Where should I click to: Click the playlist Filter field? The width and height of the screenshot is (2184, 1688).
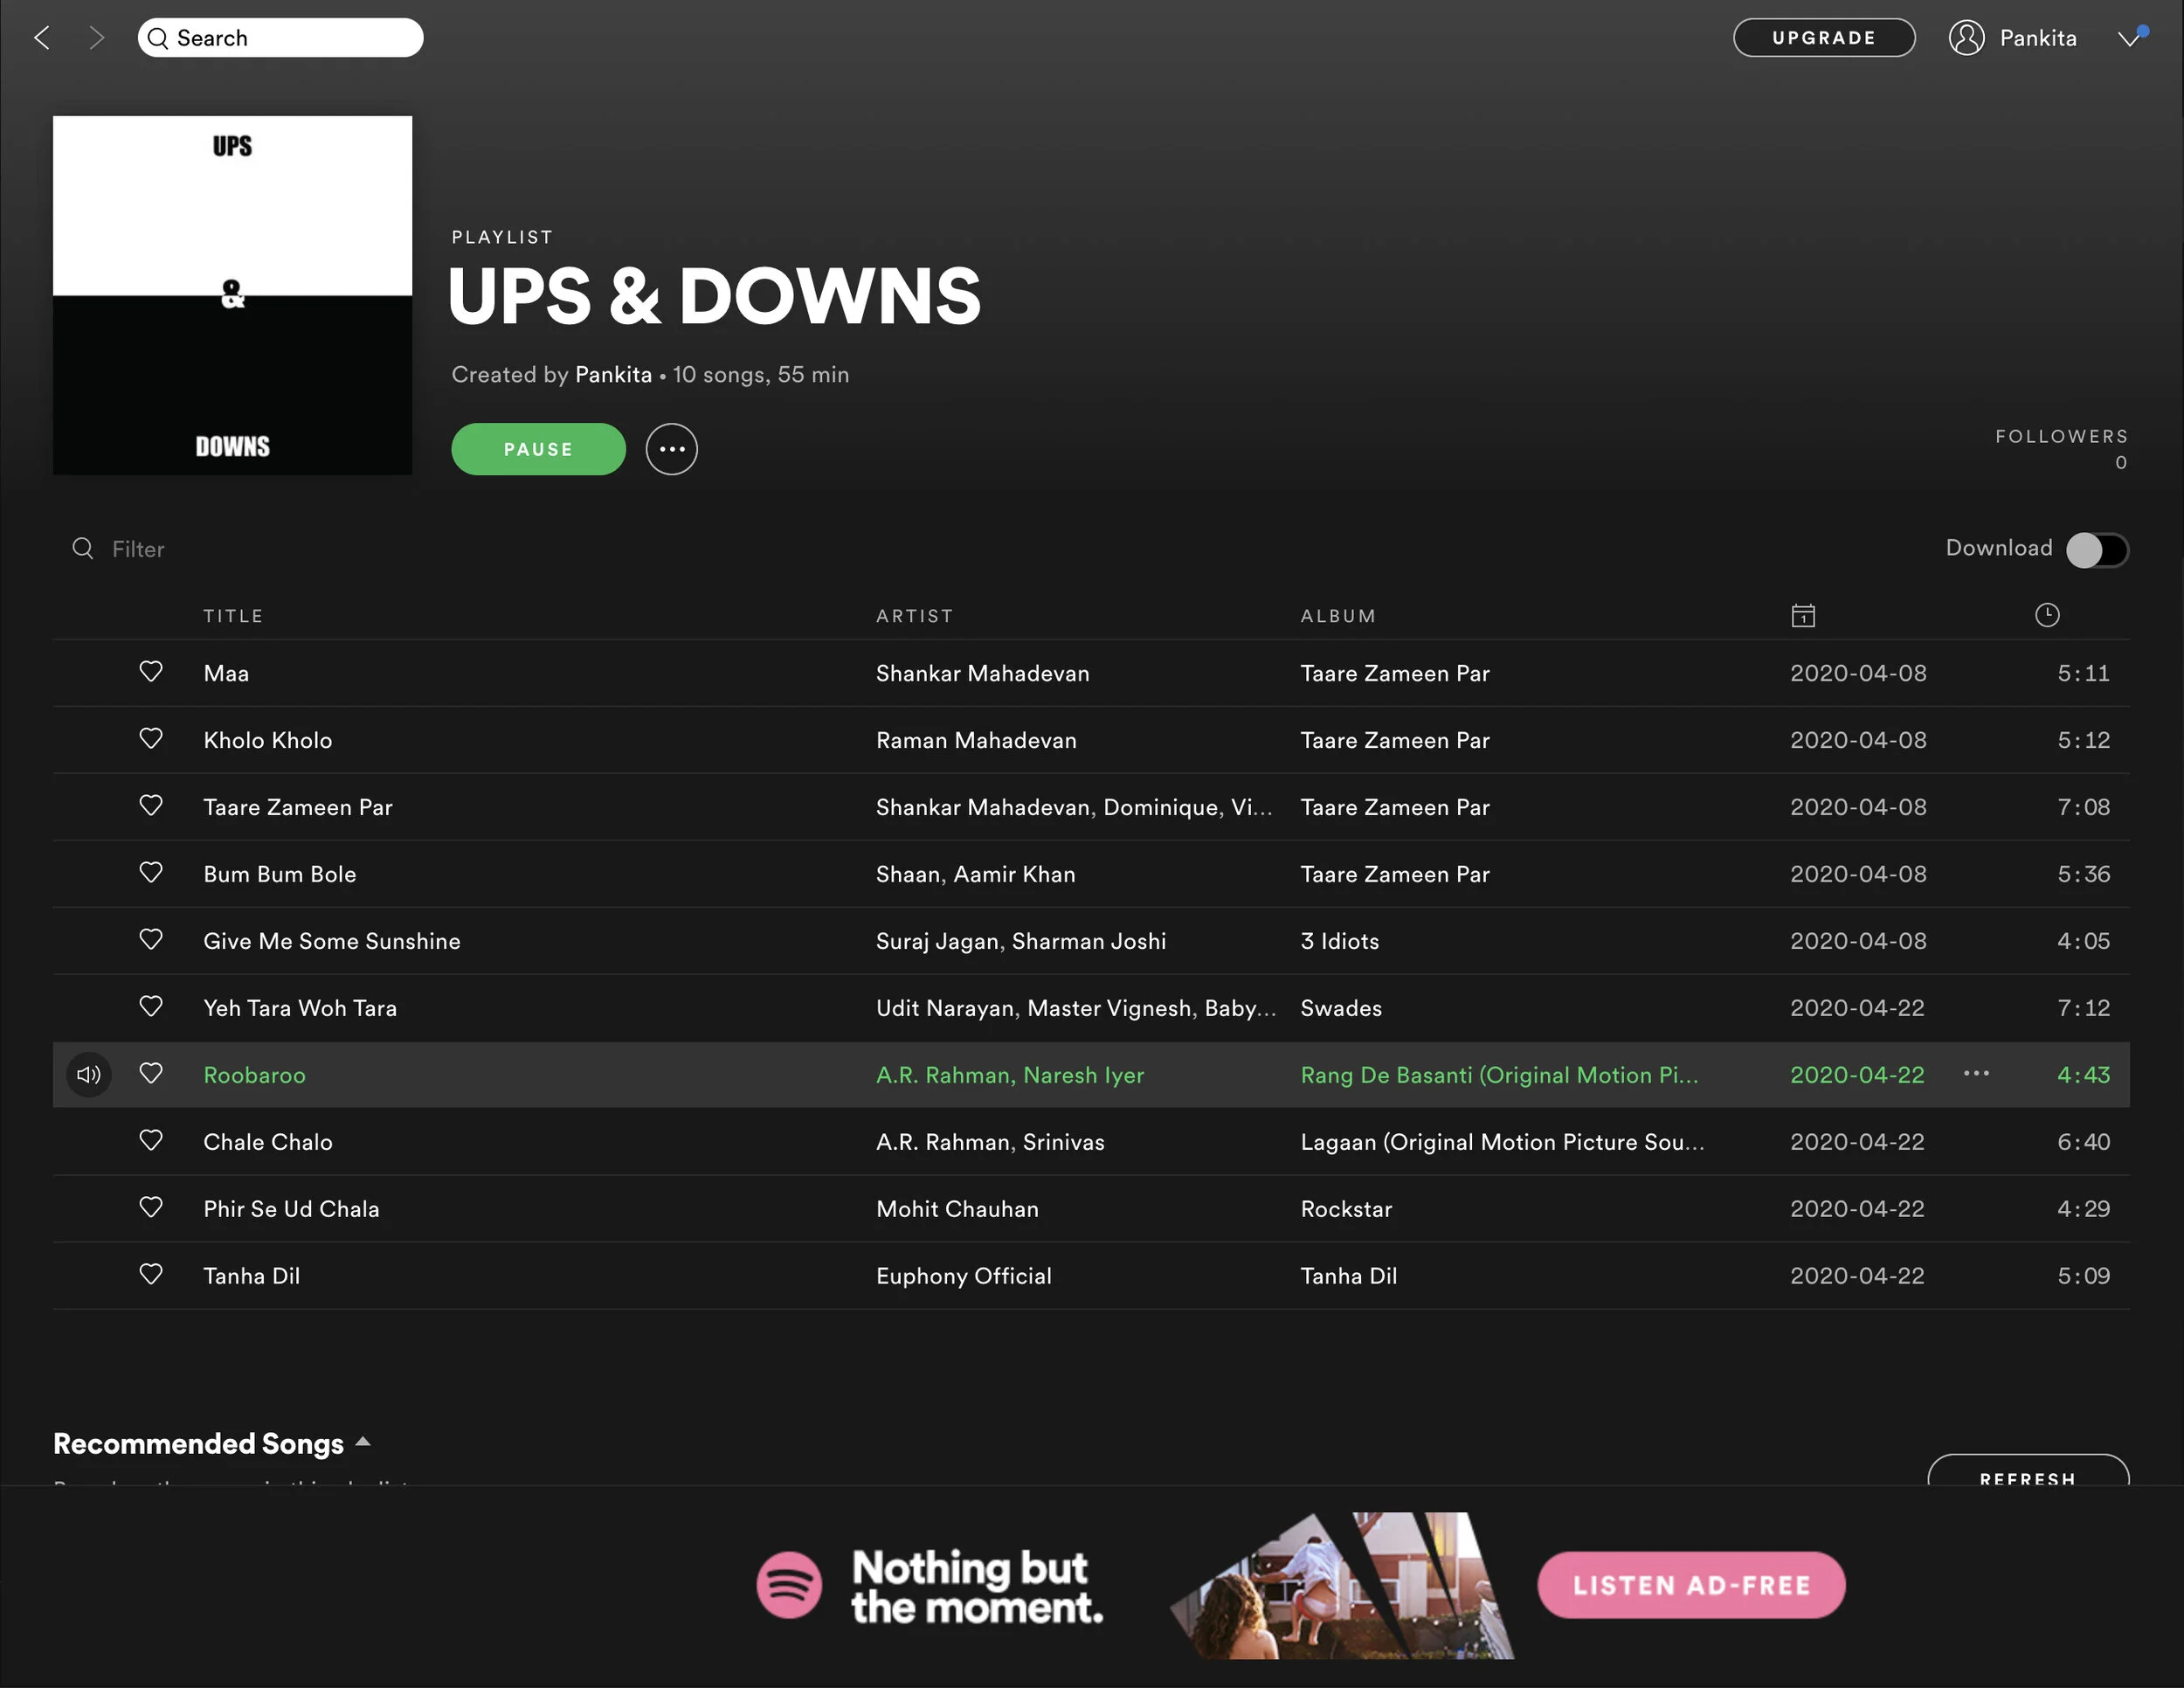click(x=138, y=549)
